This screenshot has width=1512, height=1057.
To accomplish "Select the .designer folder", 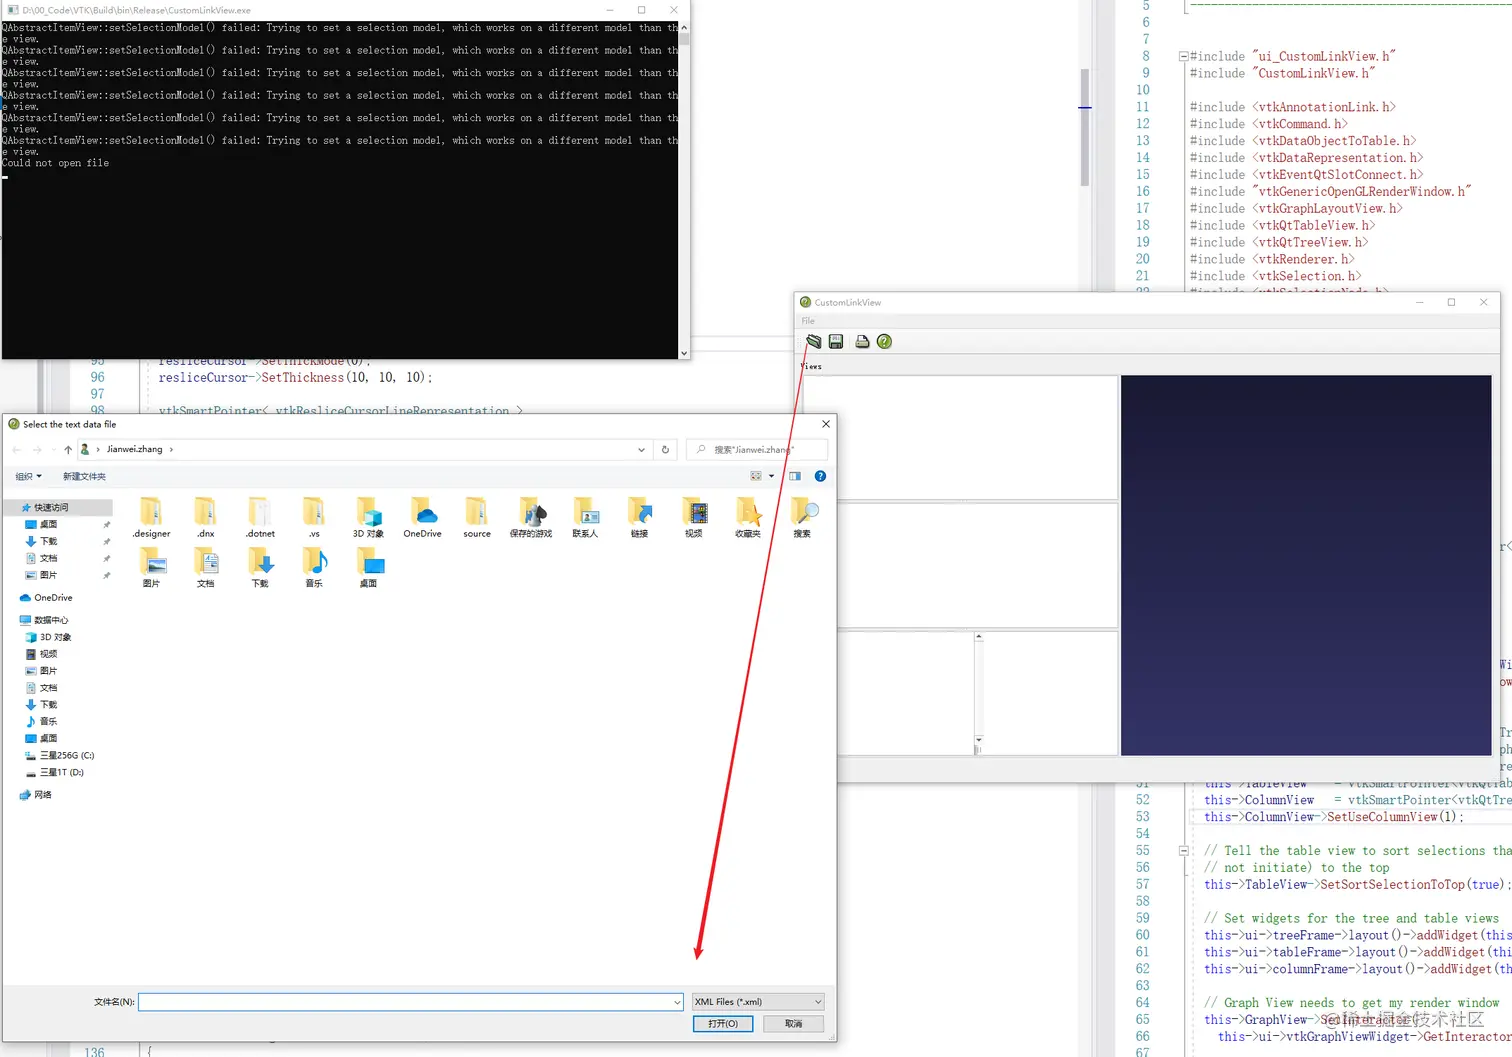I will 151,518.
